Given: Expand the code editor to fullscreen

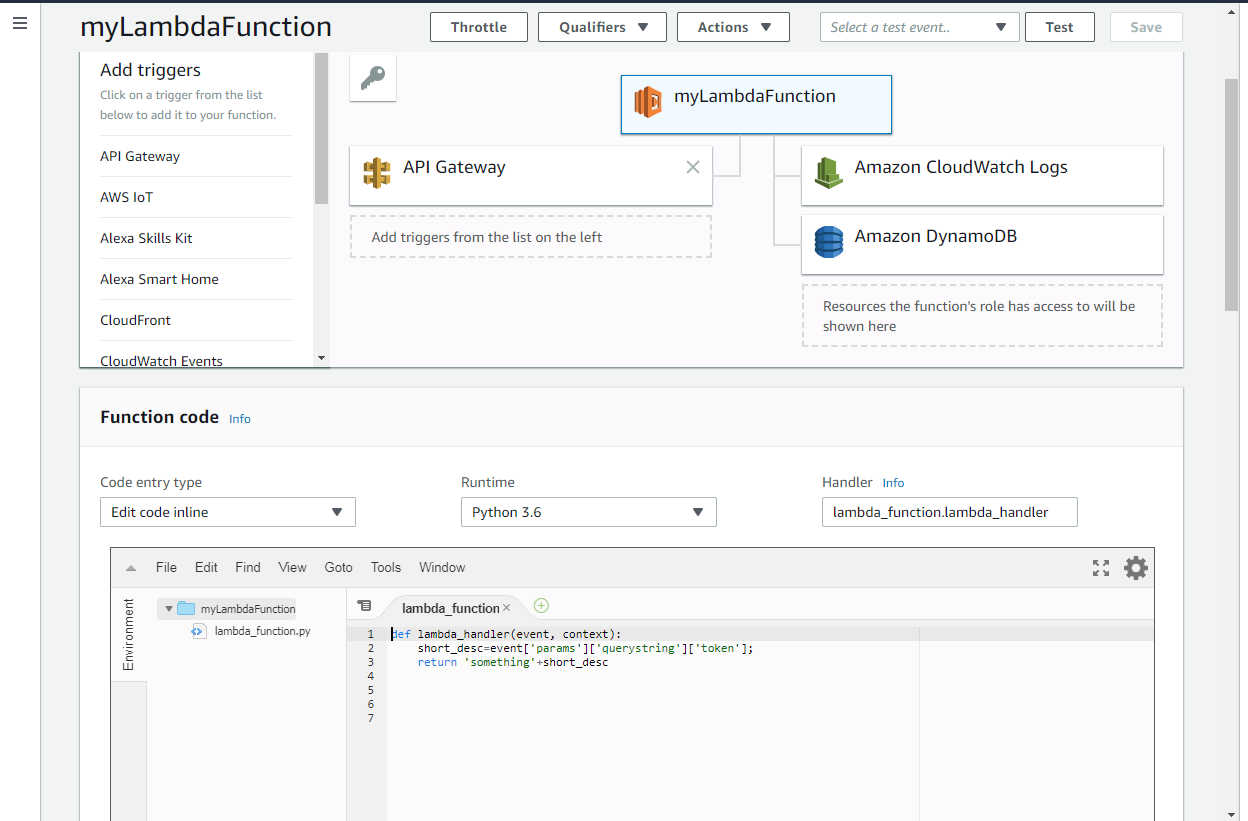Looking at the screenshot, I should point(1100,567).
